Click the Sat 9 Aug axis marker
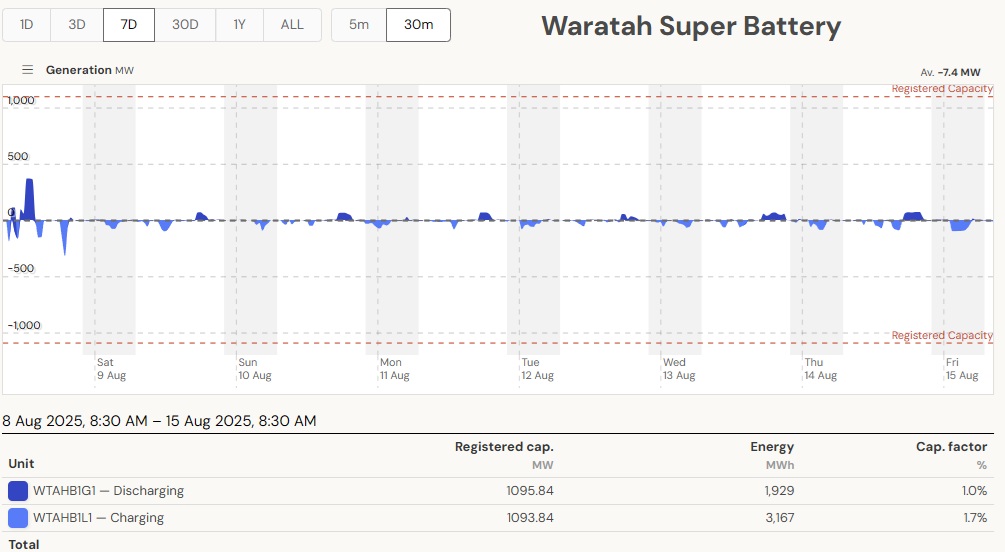 tap(111, 369)
